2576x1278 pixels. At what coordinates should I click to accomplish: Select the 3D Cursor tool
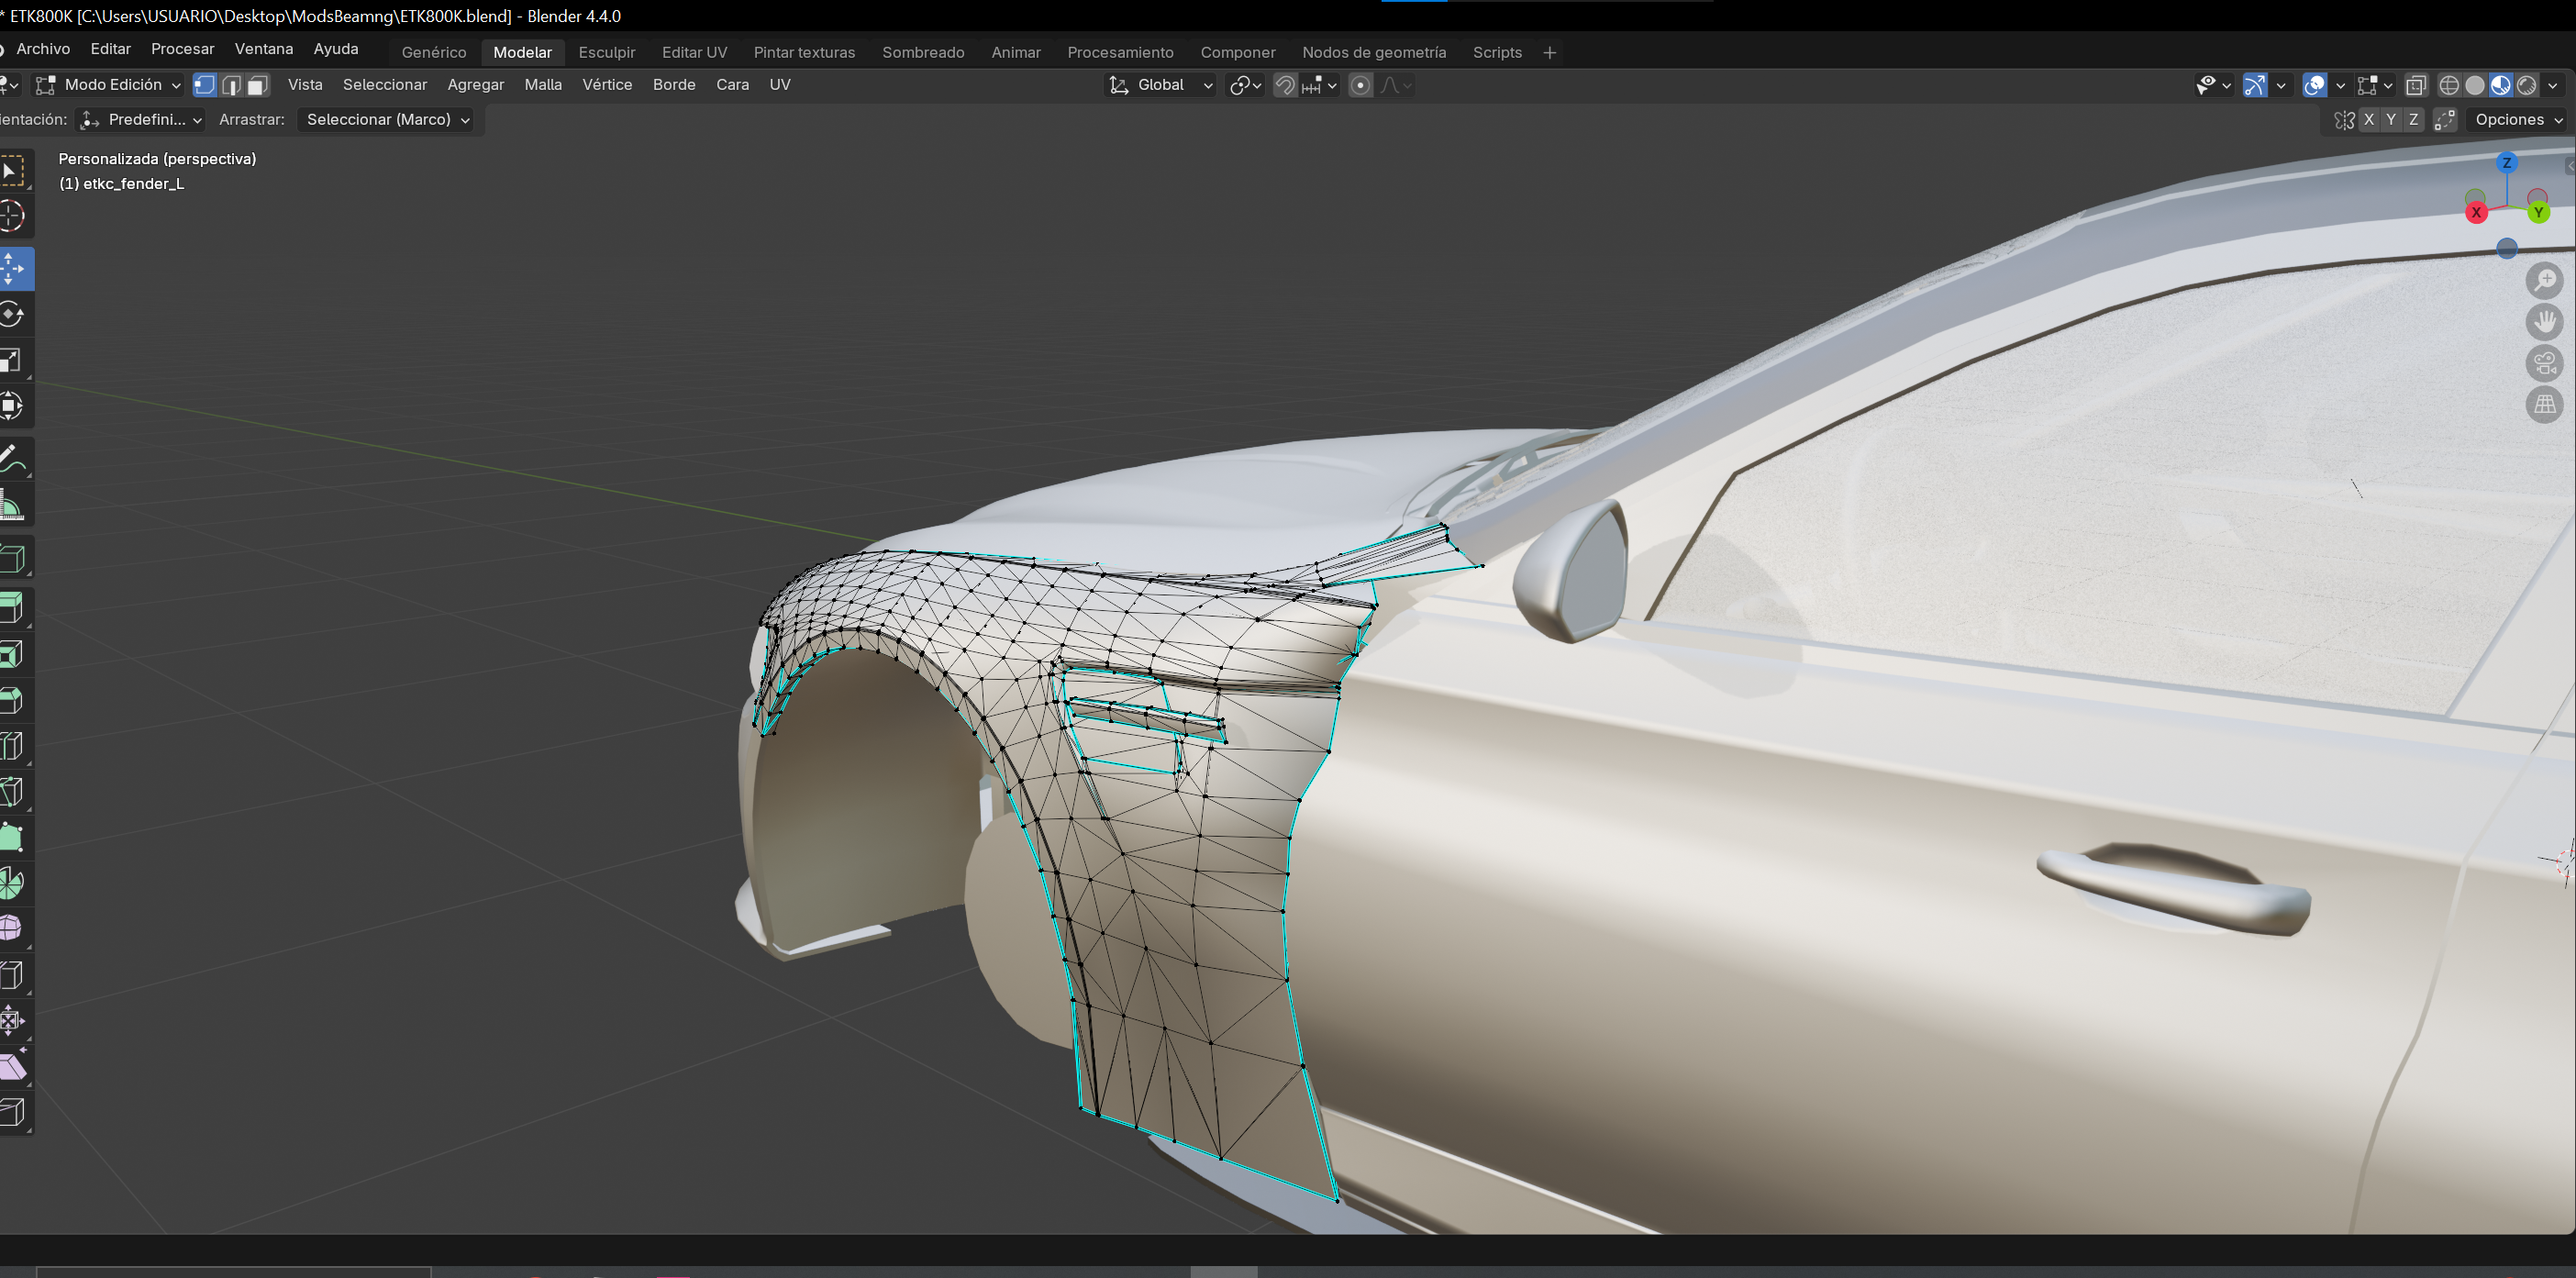[12, 216]
